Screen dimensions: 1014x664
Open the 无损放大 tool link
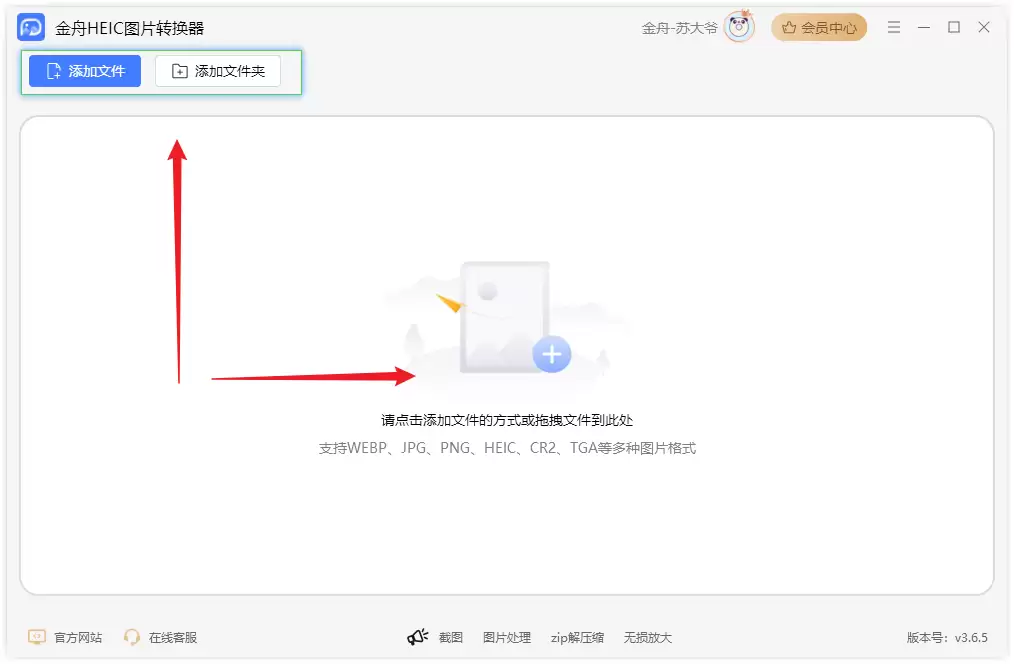click(648, 637)
